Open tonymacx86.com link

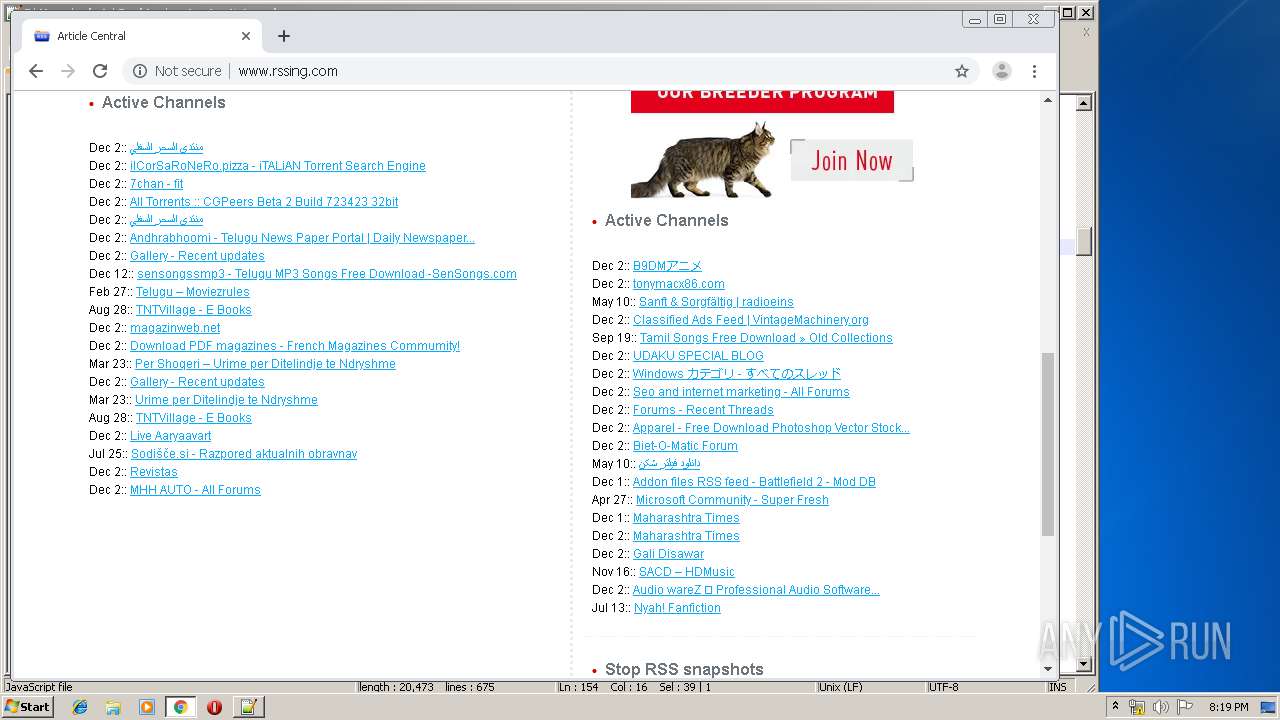679,284
